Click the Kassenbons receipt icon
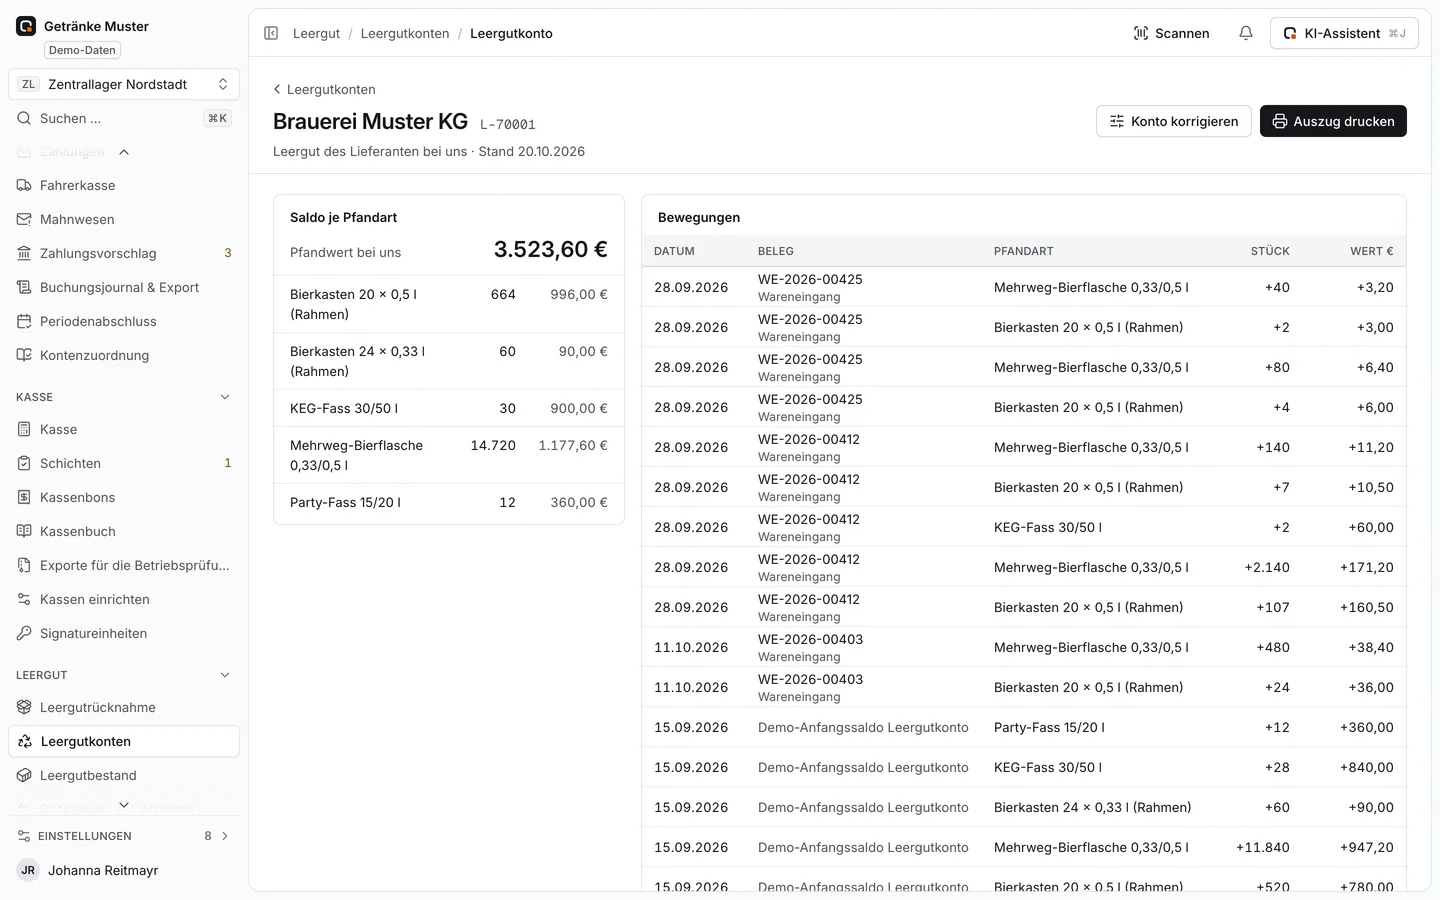 24,497
